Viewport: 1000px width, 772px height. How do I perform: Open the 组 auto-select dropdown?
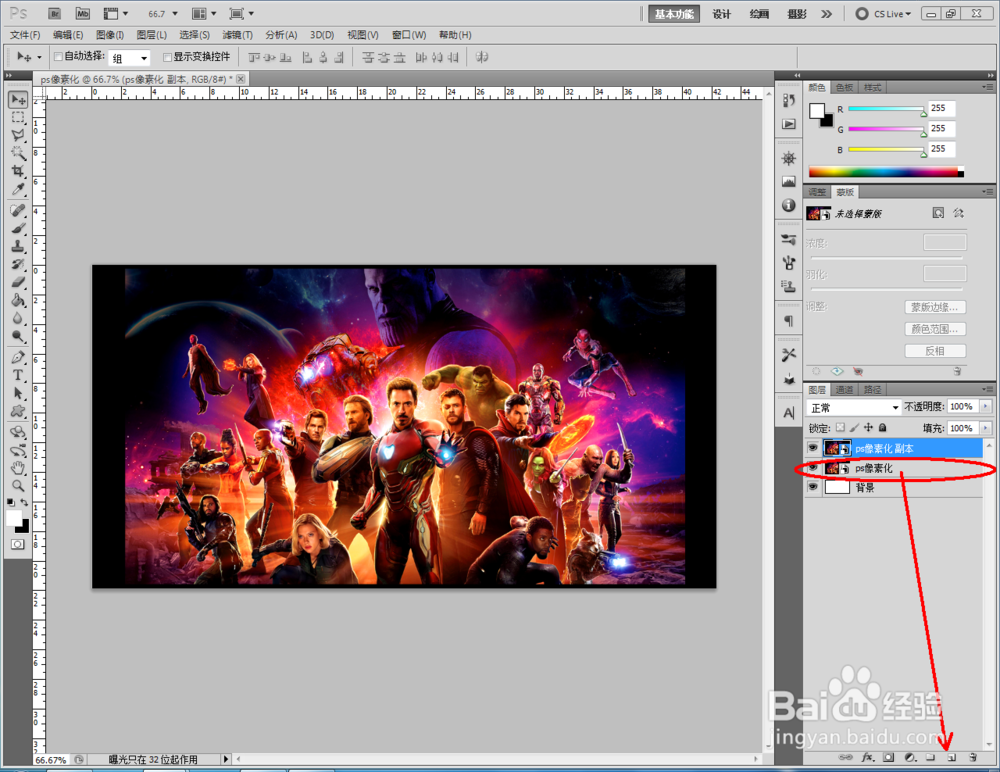pyautogui.click(x=129, y=58)
